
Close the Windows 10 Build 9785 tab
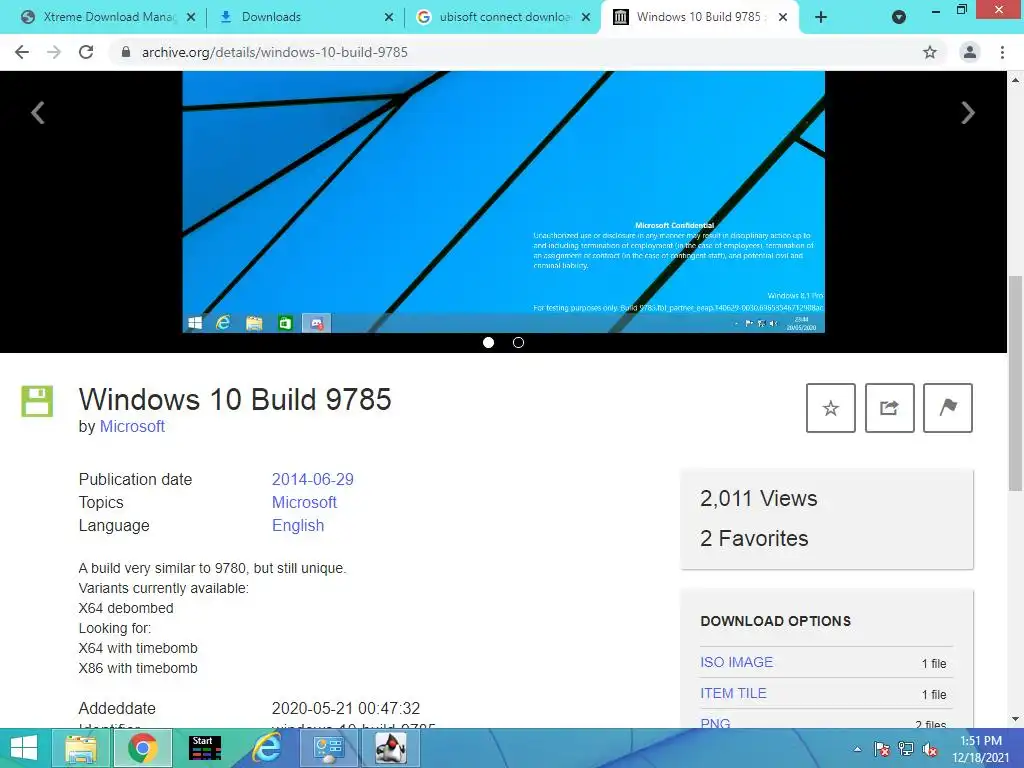(782, 17)
